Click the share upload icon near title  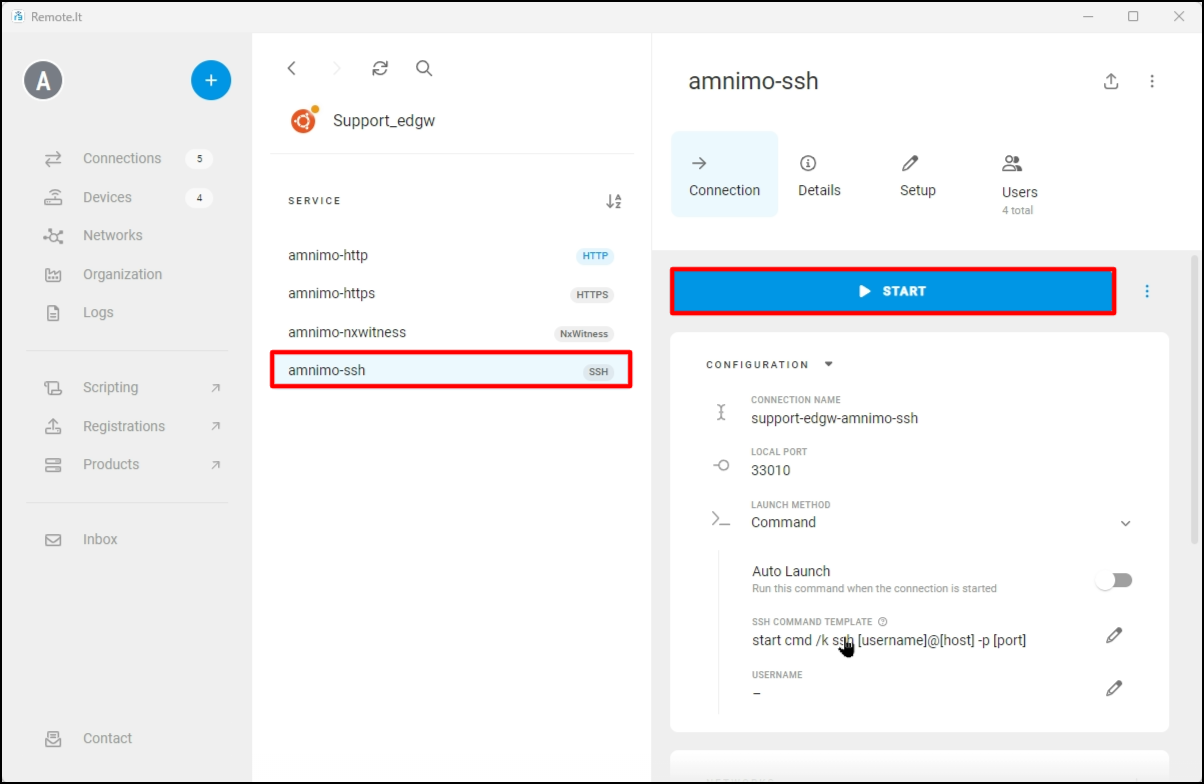point(1111,82)
